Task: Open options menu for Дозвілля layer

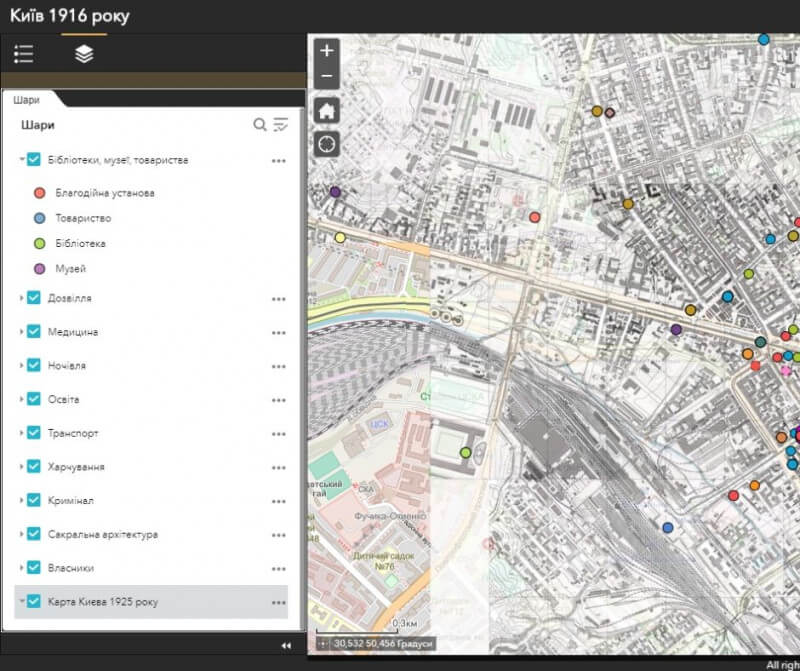Action: click(279, 299)
